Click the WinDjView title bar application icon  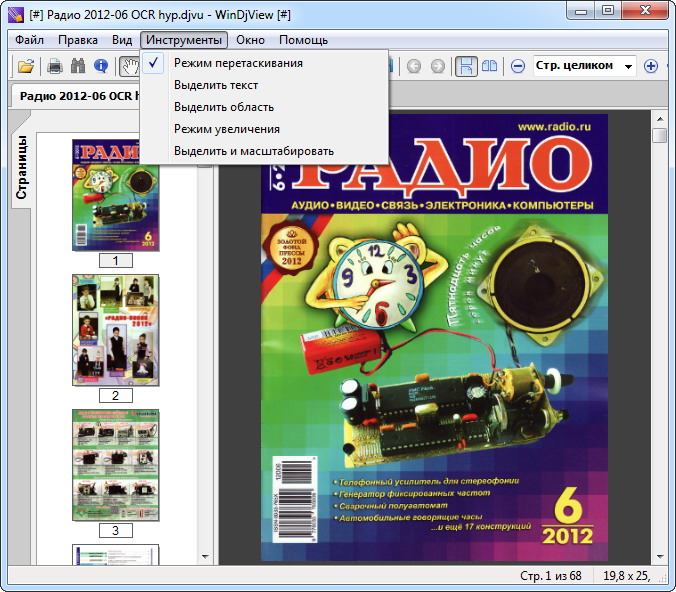tap(16, 14)
